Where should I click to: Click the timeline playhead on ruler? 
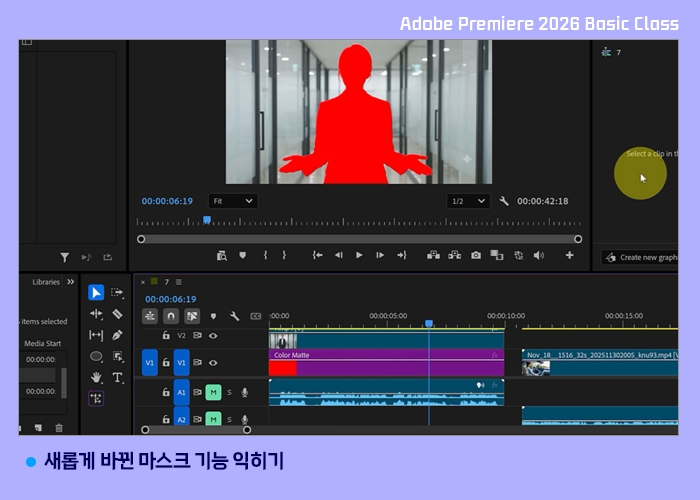pos(429,323)
